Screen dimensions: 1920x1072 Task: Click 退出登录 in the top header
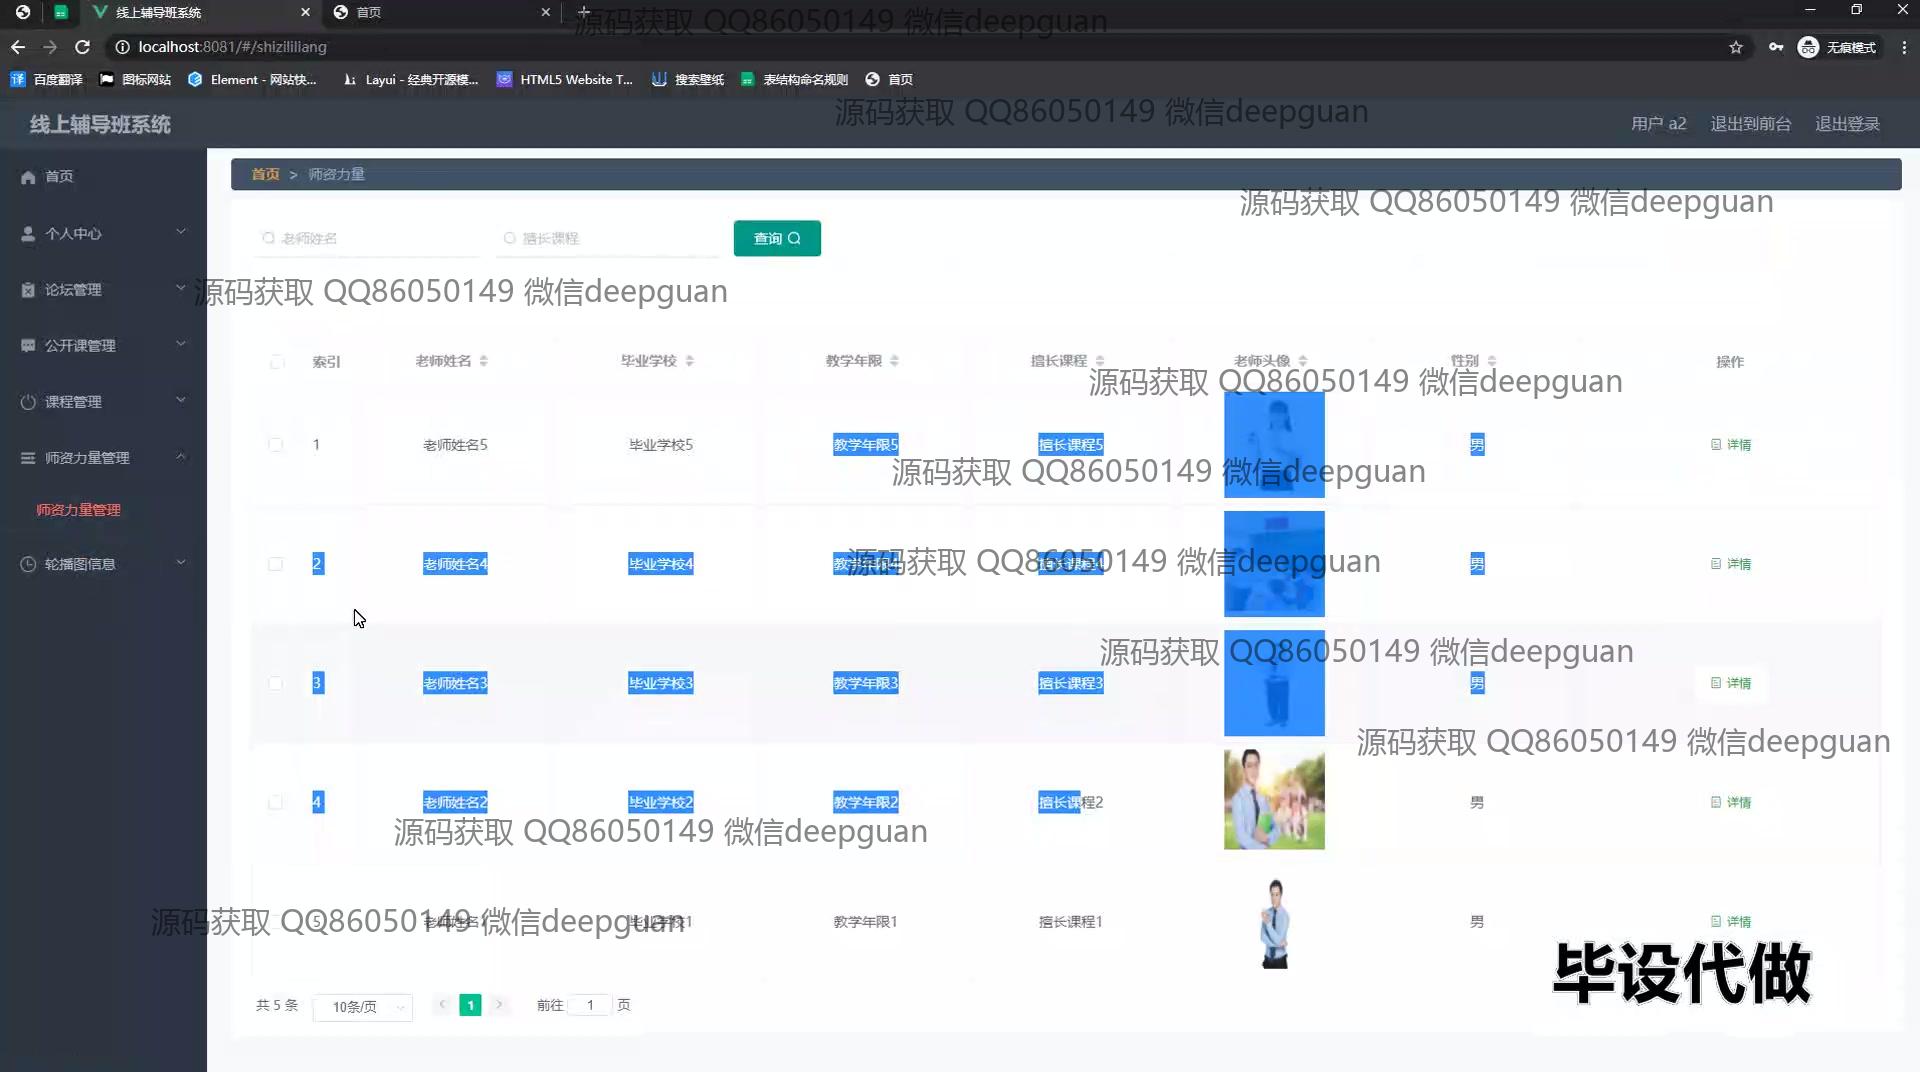click(1847, 124)
